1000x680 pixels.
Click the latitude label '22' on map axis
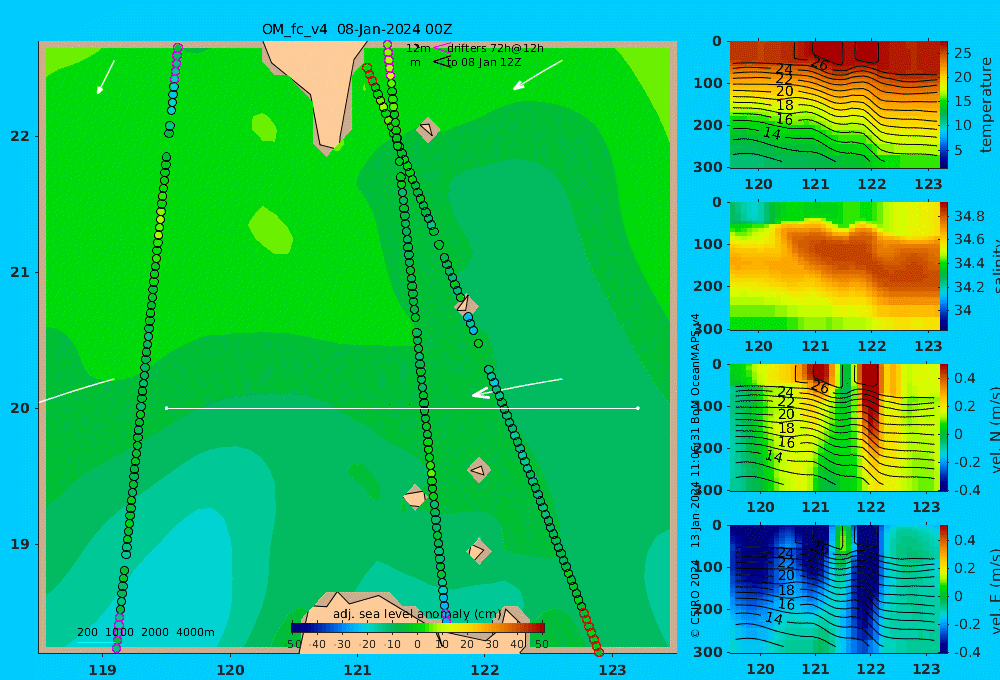(20, 136)
